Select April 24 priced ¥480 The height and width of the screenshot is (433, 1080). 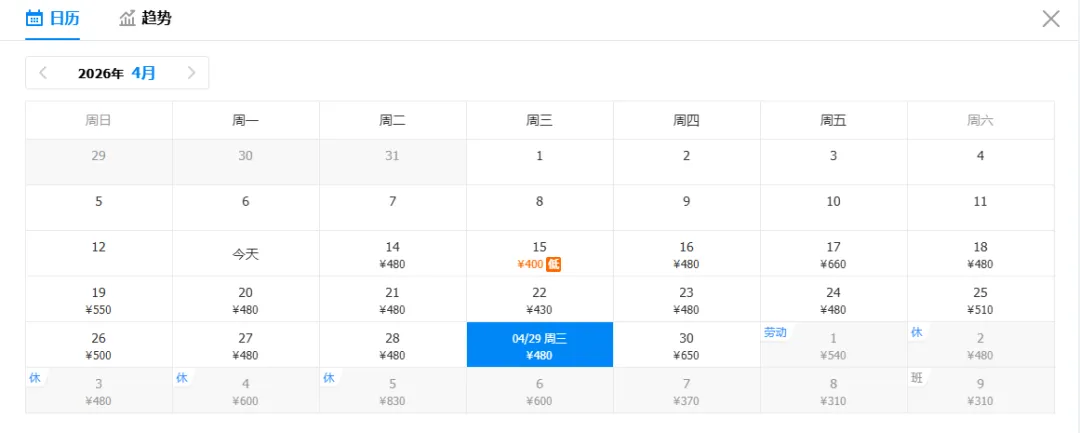pos(833,299)
